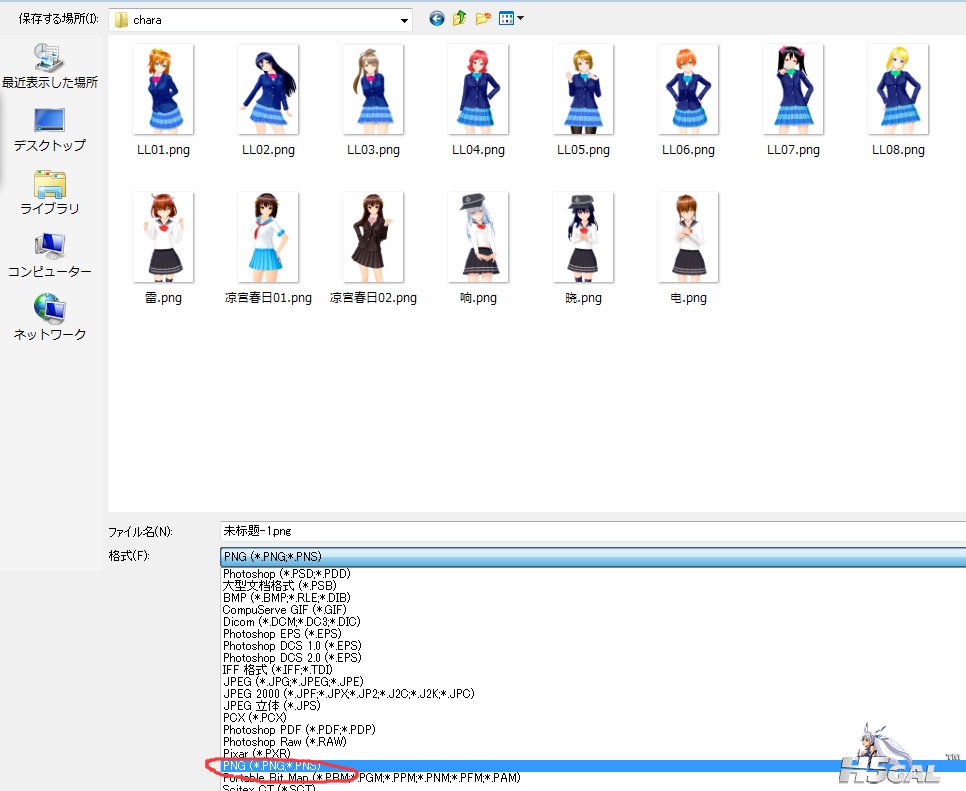Open the view menu icon dropdown
966x791 pixels.
click(x=511, y=18)
